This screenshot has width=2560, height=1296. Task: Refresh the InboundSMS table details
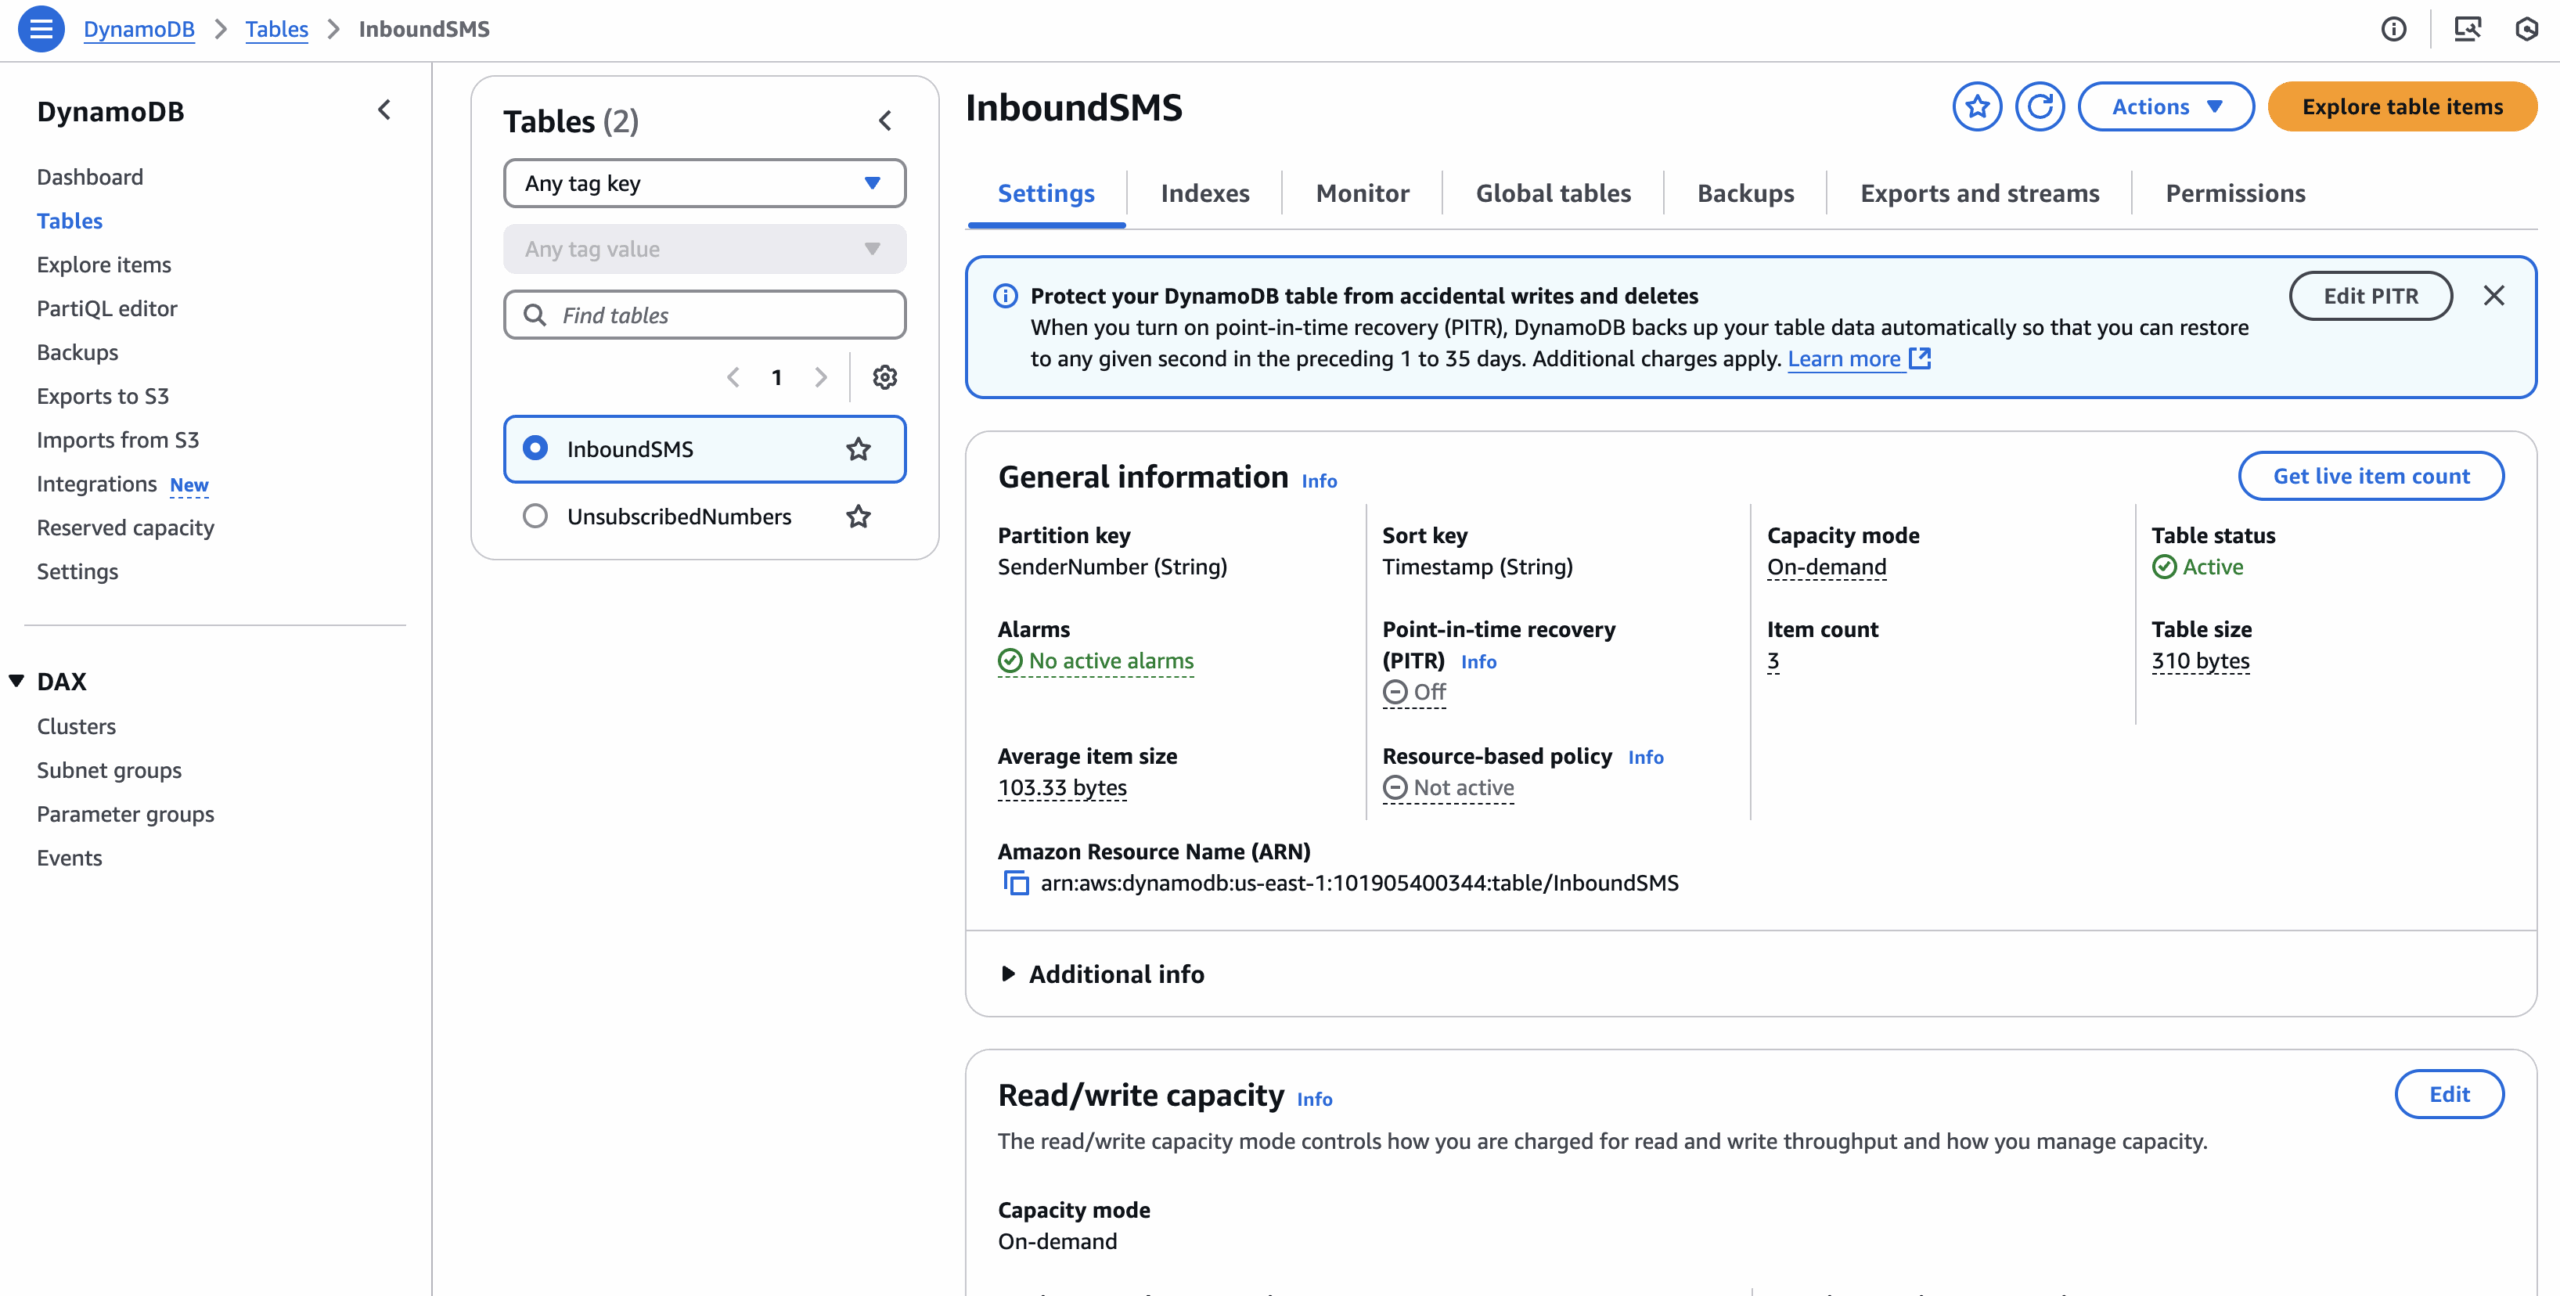tap(2040, 107)
